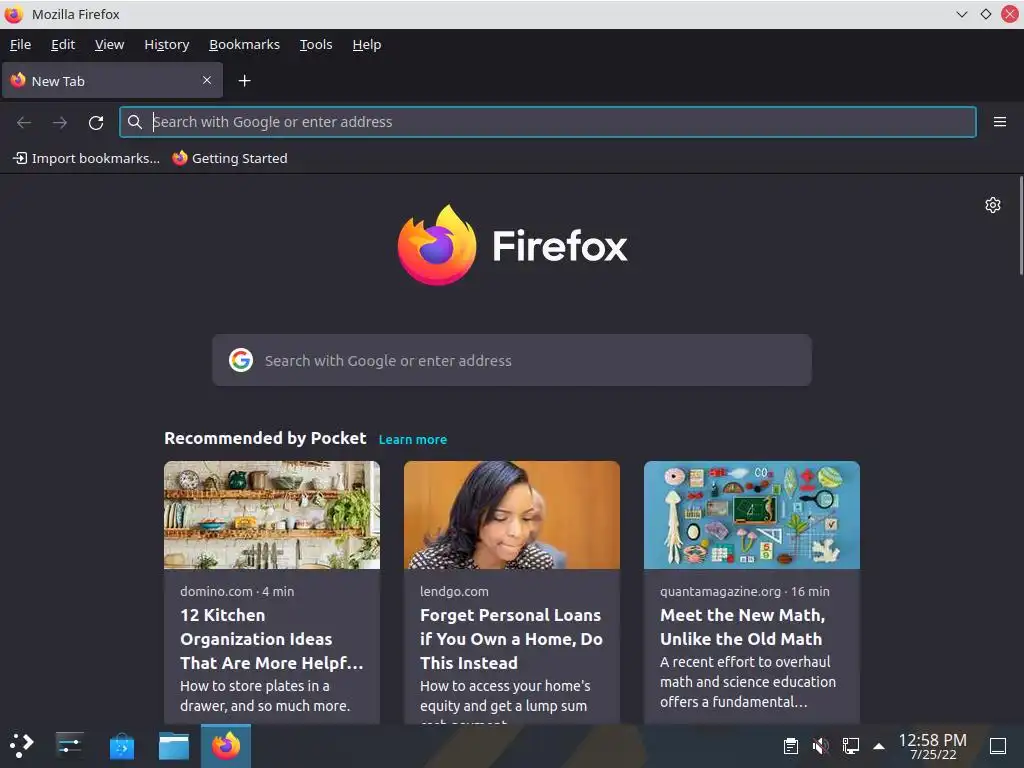Image resolution: width=1024 pixels, height=768 pixels.
Task: Select Firefox task in the taskbar
Action: click(226, 745)
